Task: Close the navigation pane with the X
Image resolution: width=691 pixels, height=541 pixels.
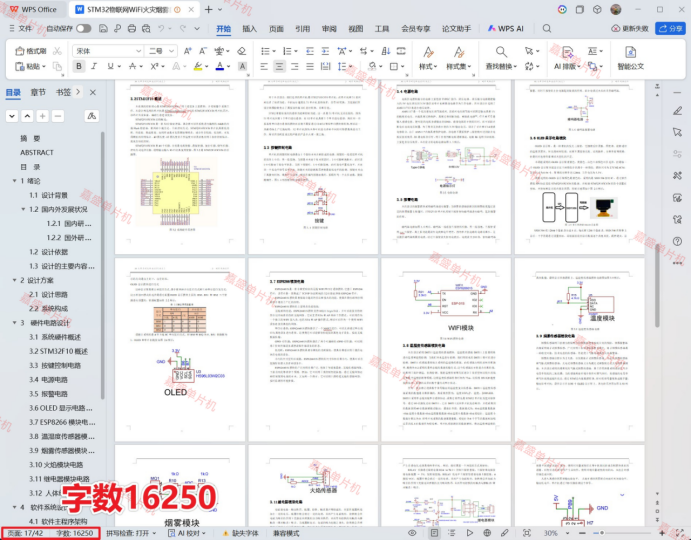Action: [x=93, y=92]
